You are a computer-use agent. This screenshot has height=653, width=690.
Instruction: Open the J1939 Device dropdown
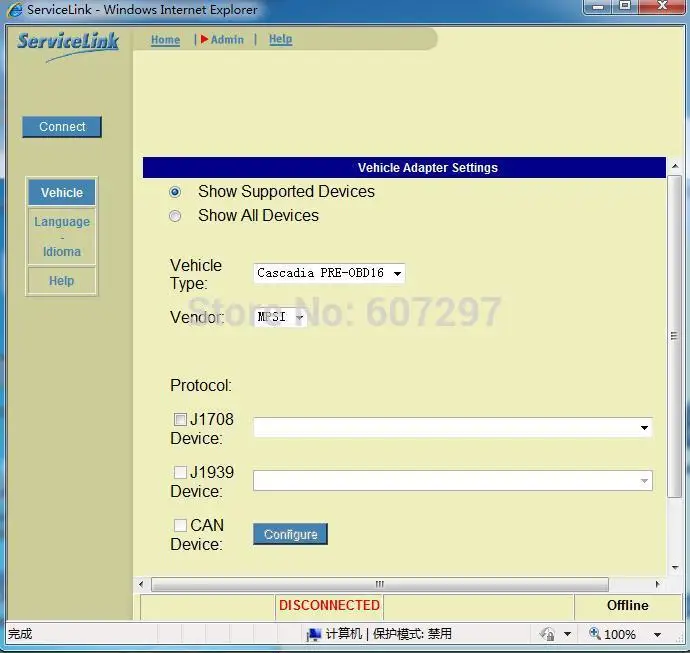coord(453,481)
